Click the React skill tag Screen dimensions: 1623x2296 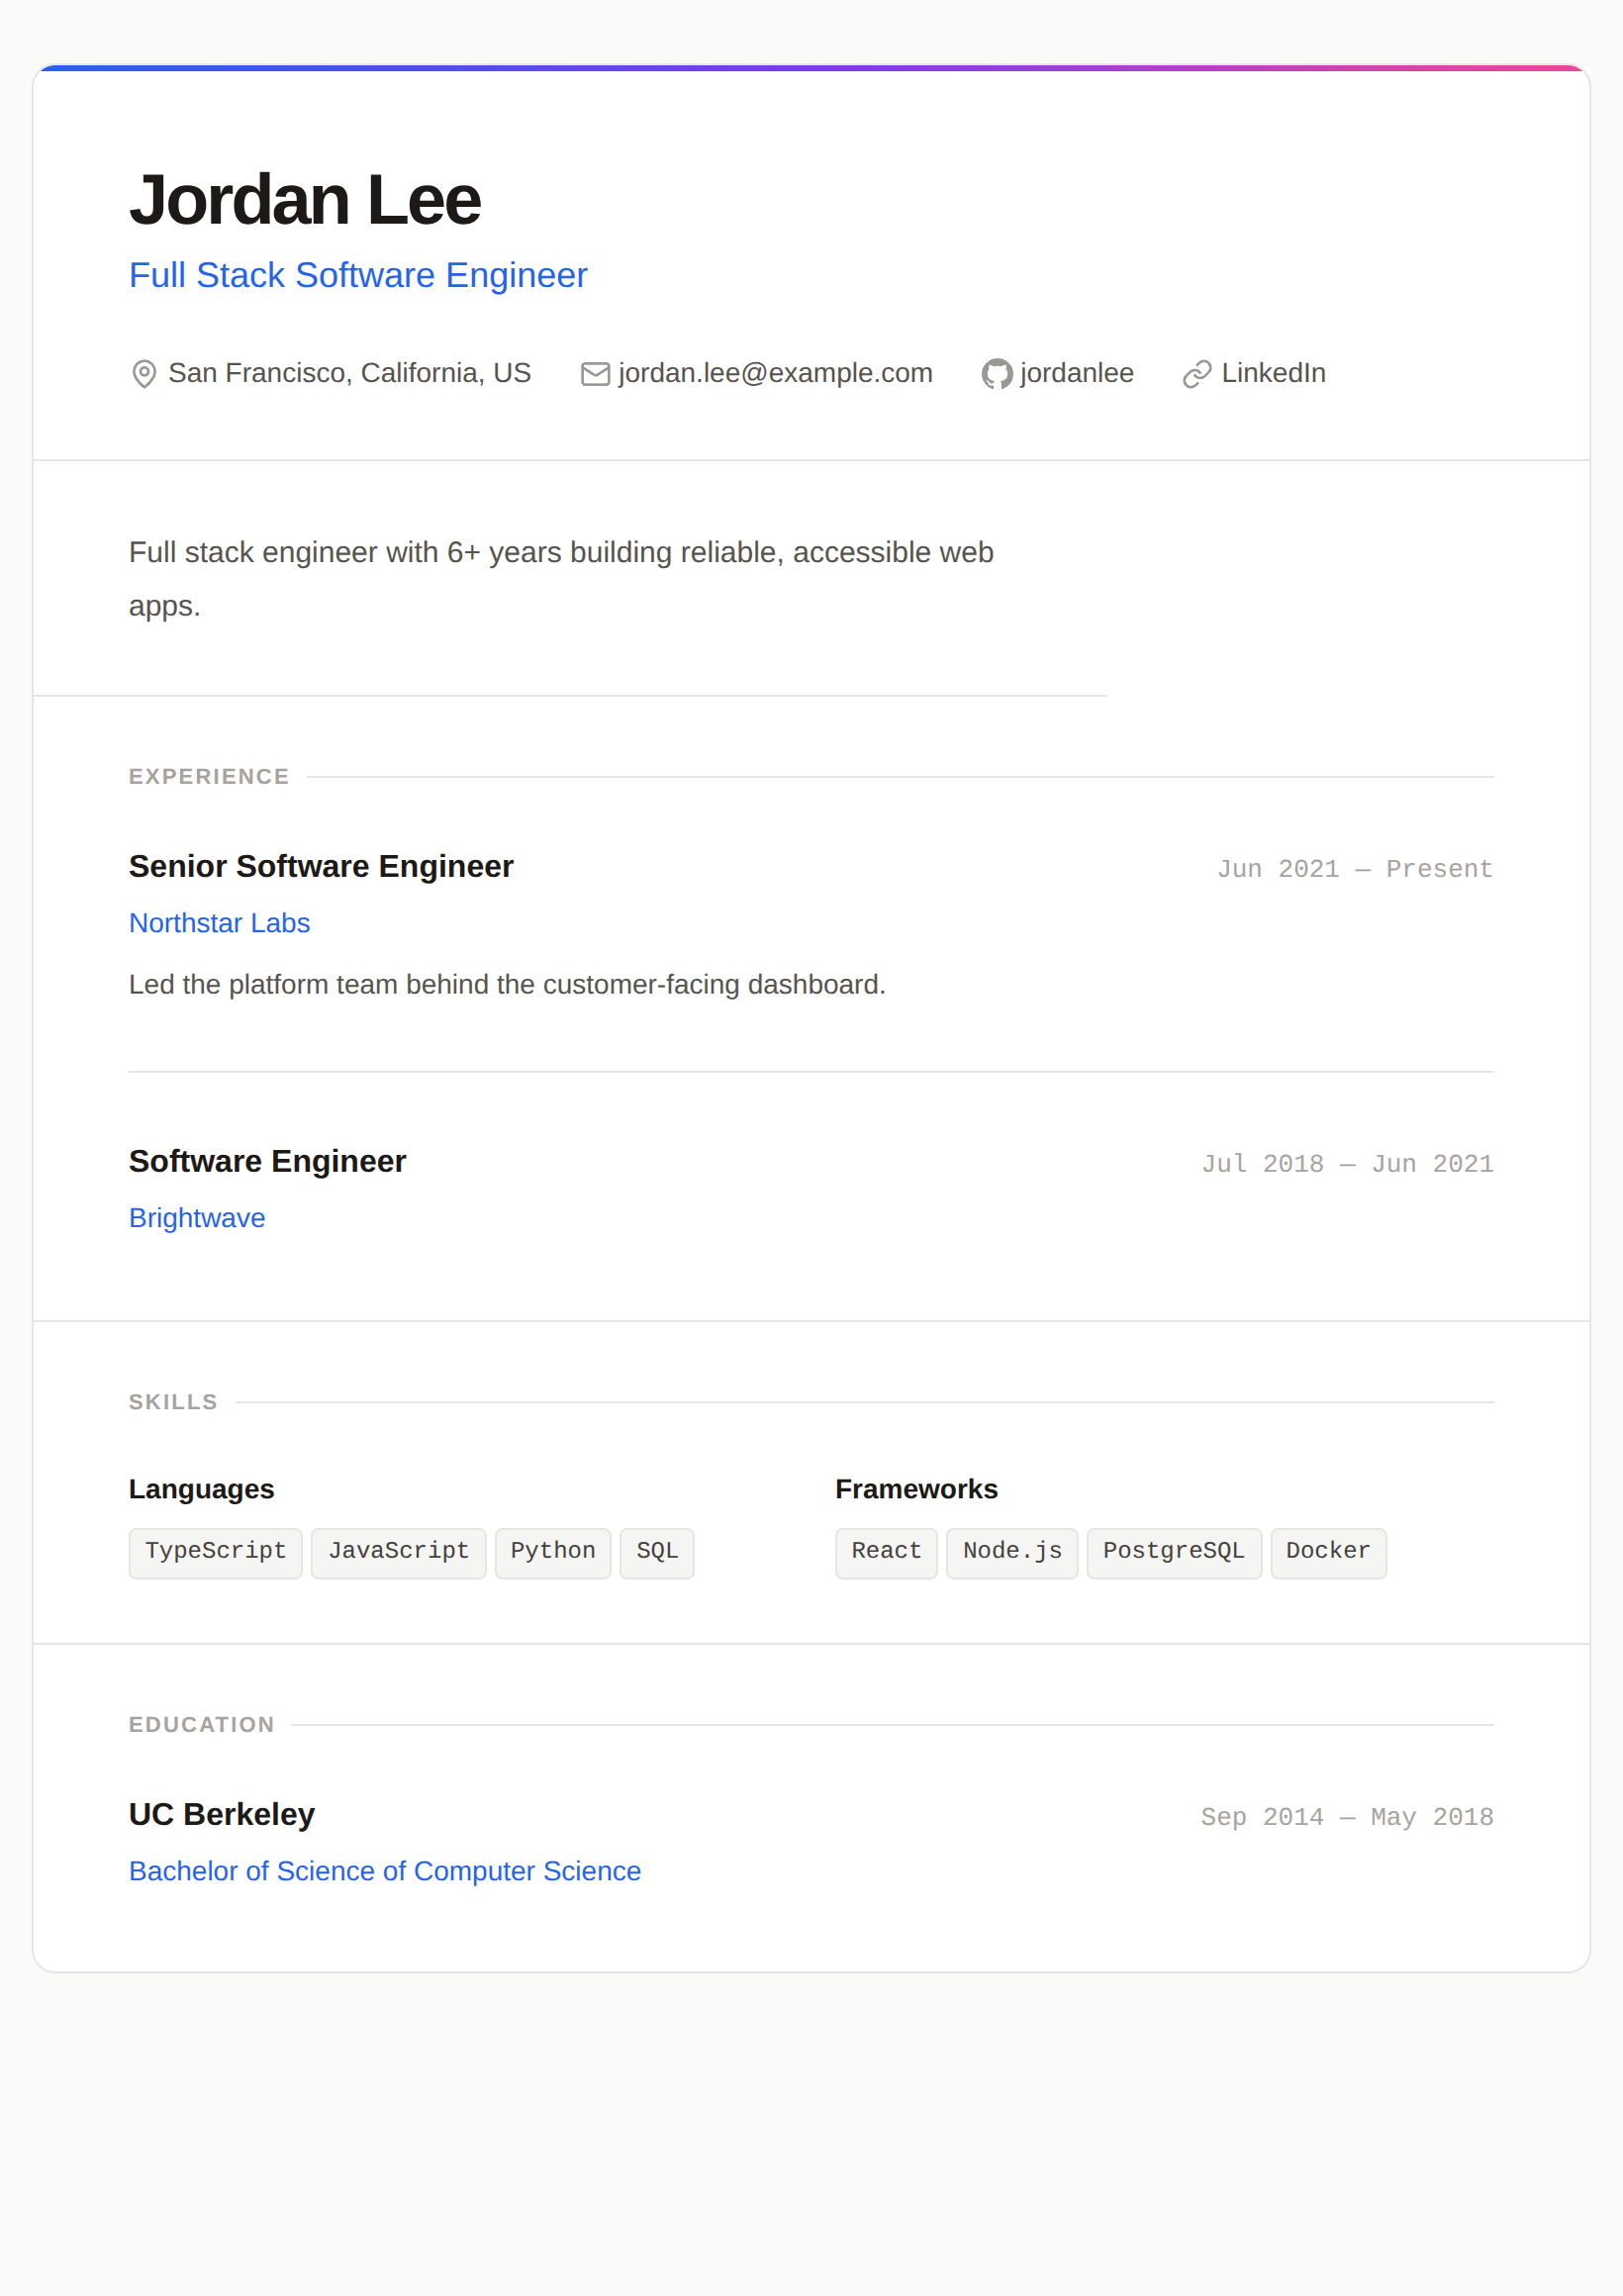[886, 1553]
